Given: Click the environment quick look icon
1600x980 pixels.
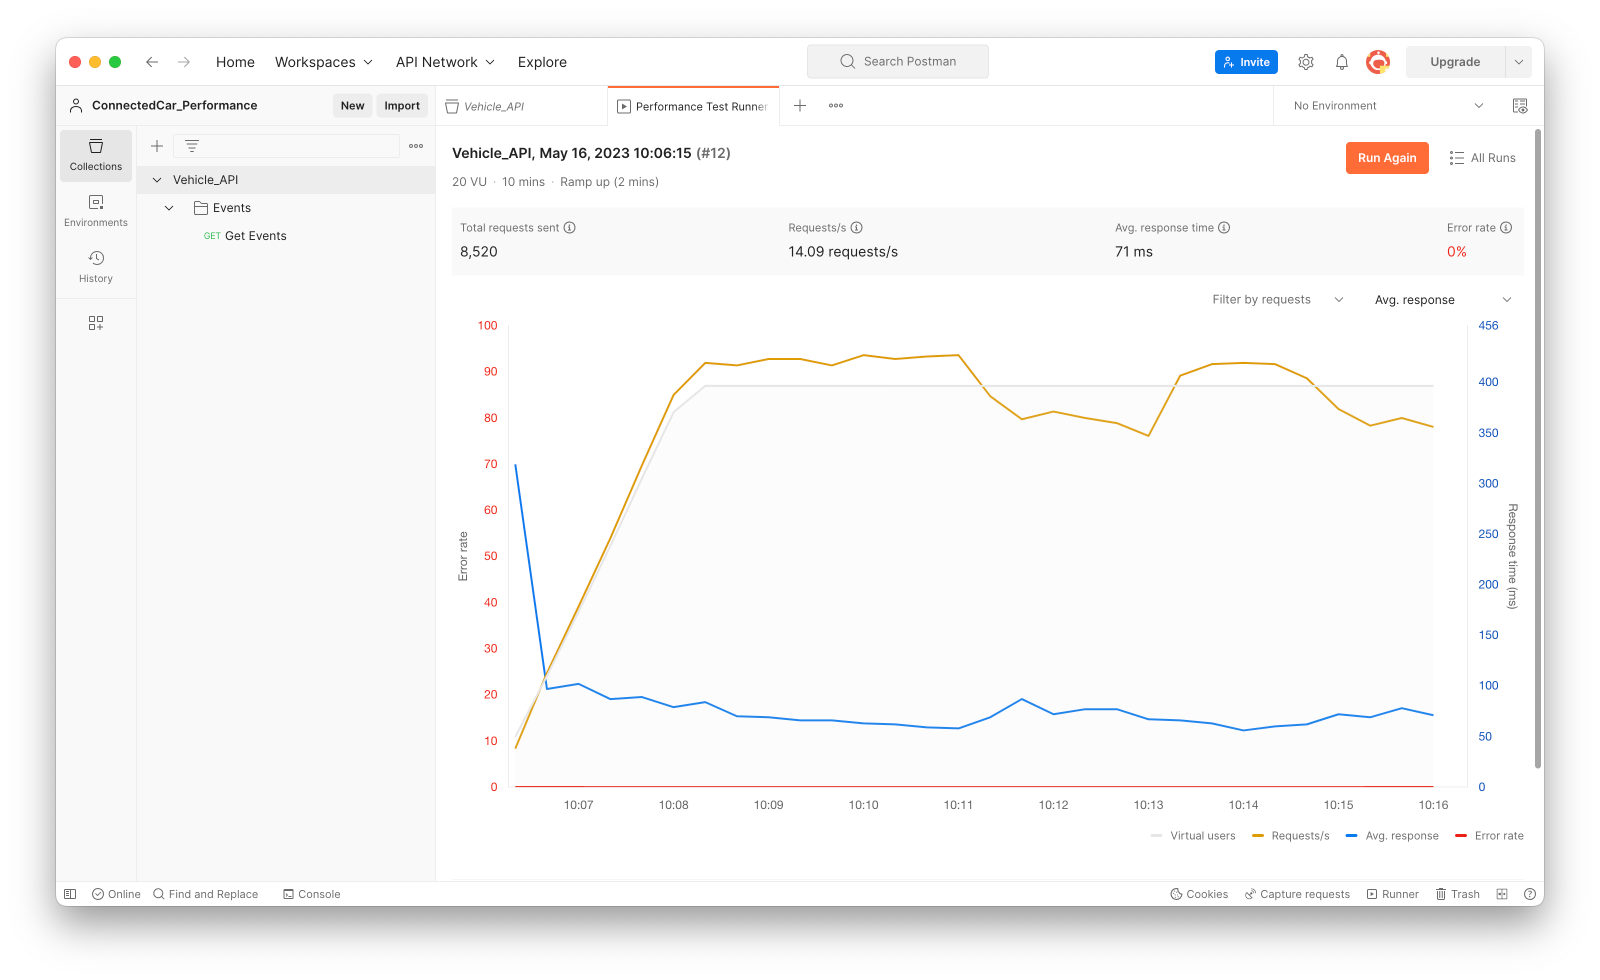Looking at the screenshot, I should [1520, 106].
